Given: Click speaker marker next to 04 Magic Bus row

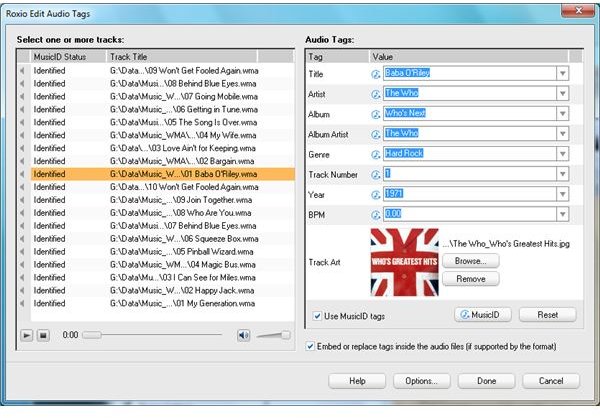Looking at the screenshot, I should click(23, 265).
